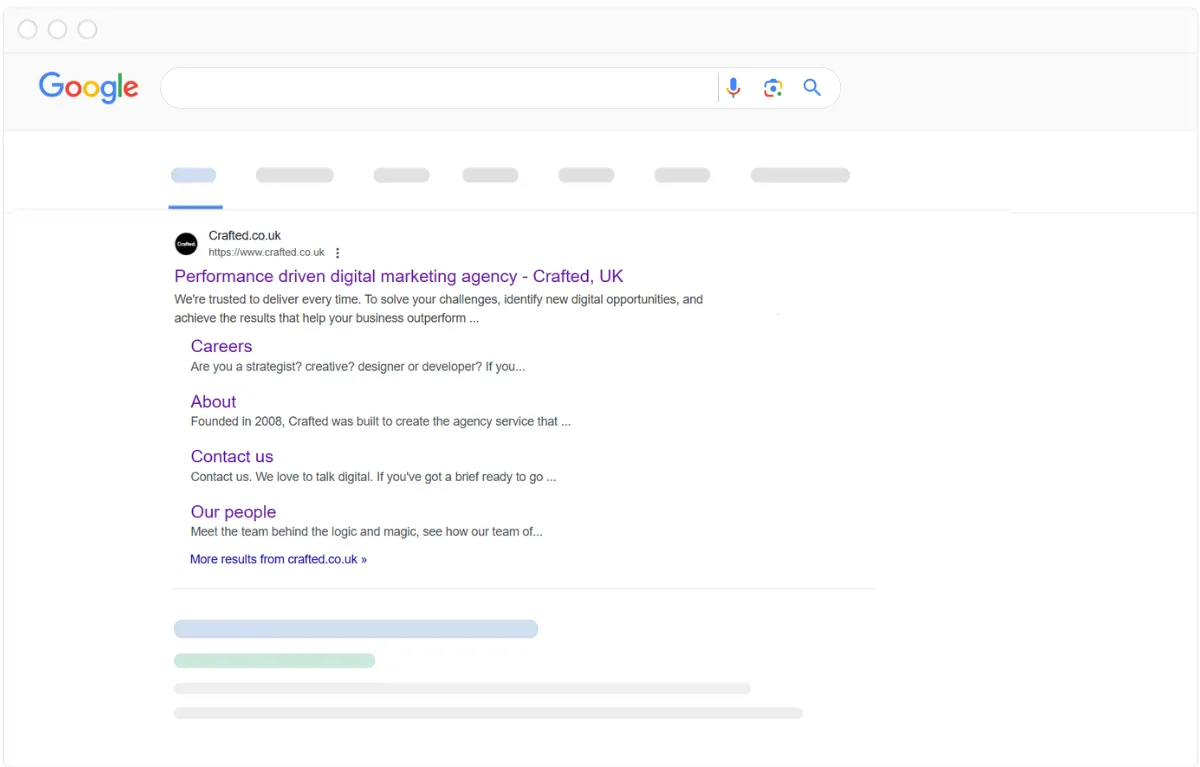Open the three-dot menu beside crafted.co.uk URL
1200x767 pixels.
337,253
